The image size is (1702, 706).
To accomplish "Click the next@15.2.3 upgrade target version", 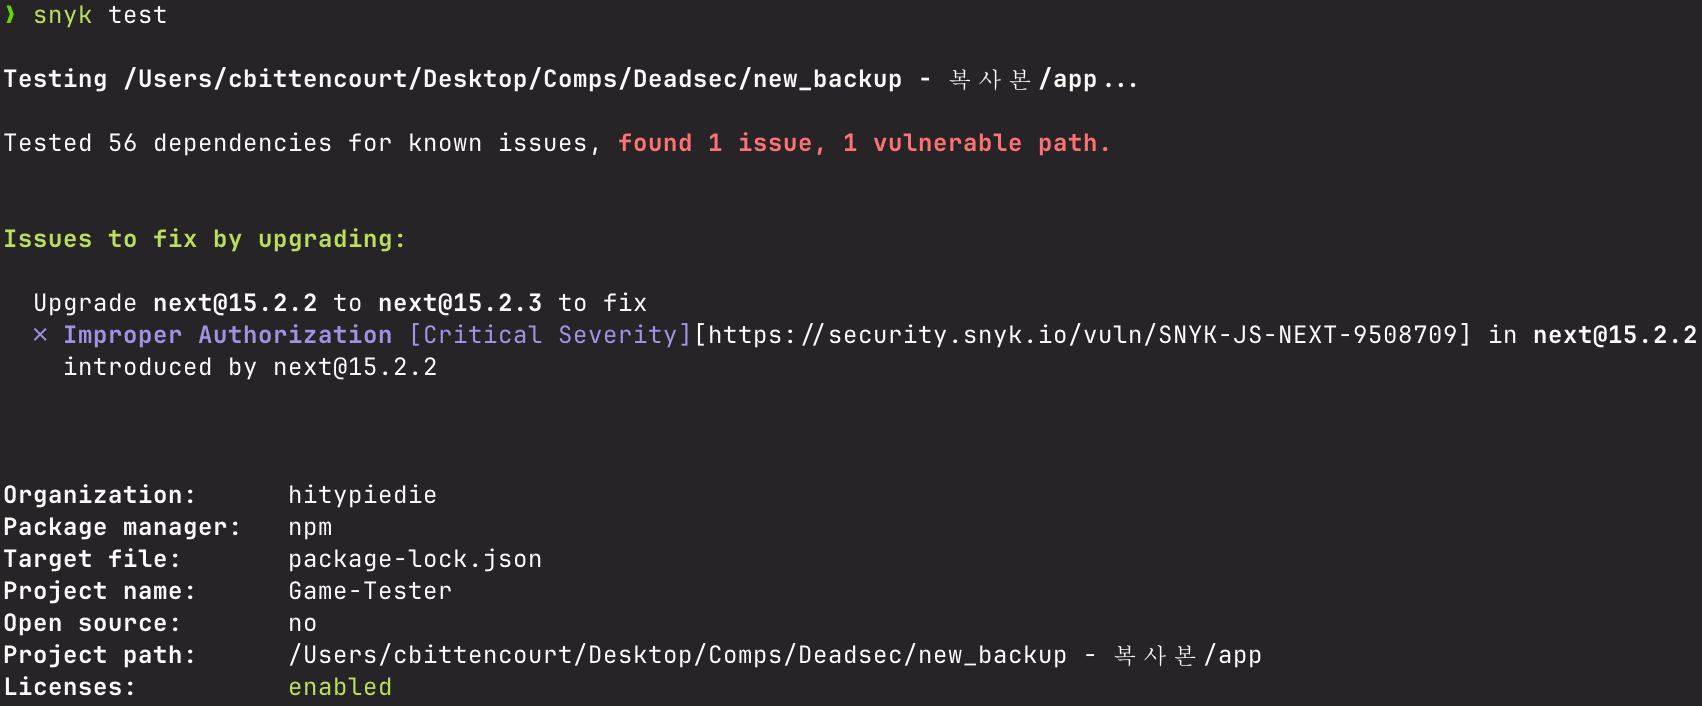I will click(460, 303).
